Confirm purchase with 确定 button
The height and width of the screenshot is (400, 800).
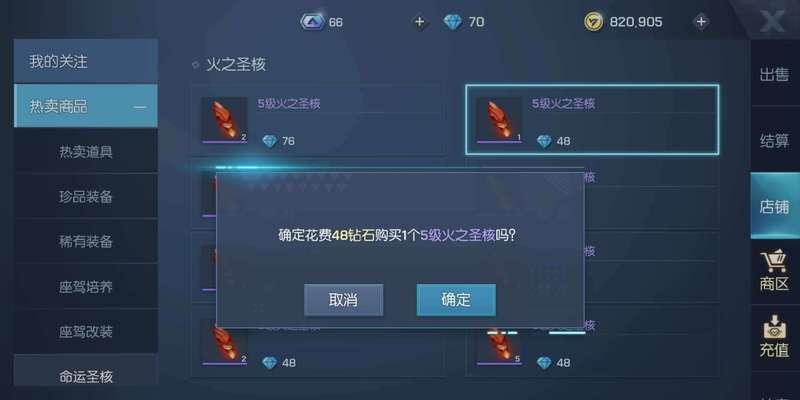point(456,300)
